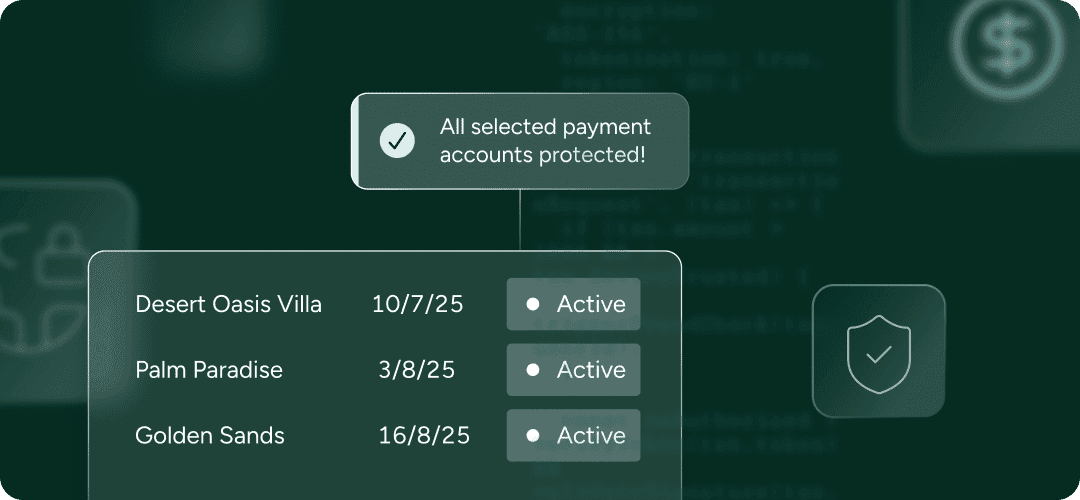The width and height of the screenshot is (1080, 500).
Task: Click the status dot in Desert Oasis Villa row
Action: (x=533, y=304)
